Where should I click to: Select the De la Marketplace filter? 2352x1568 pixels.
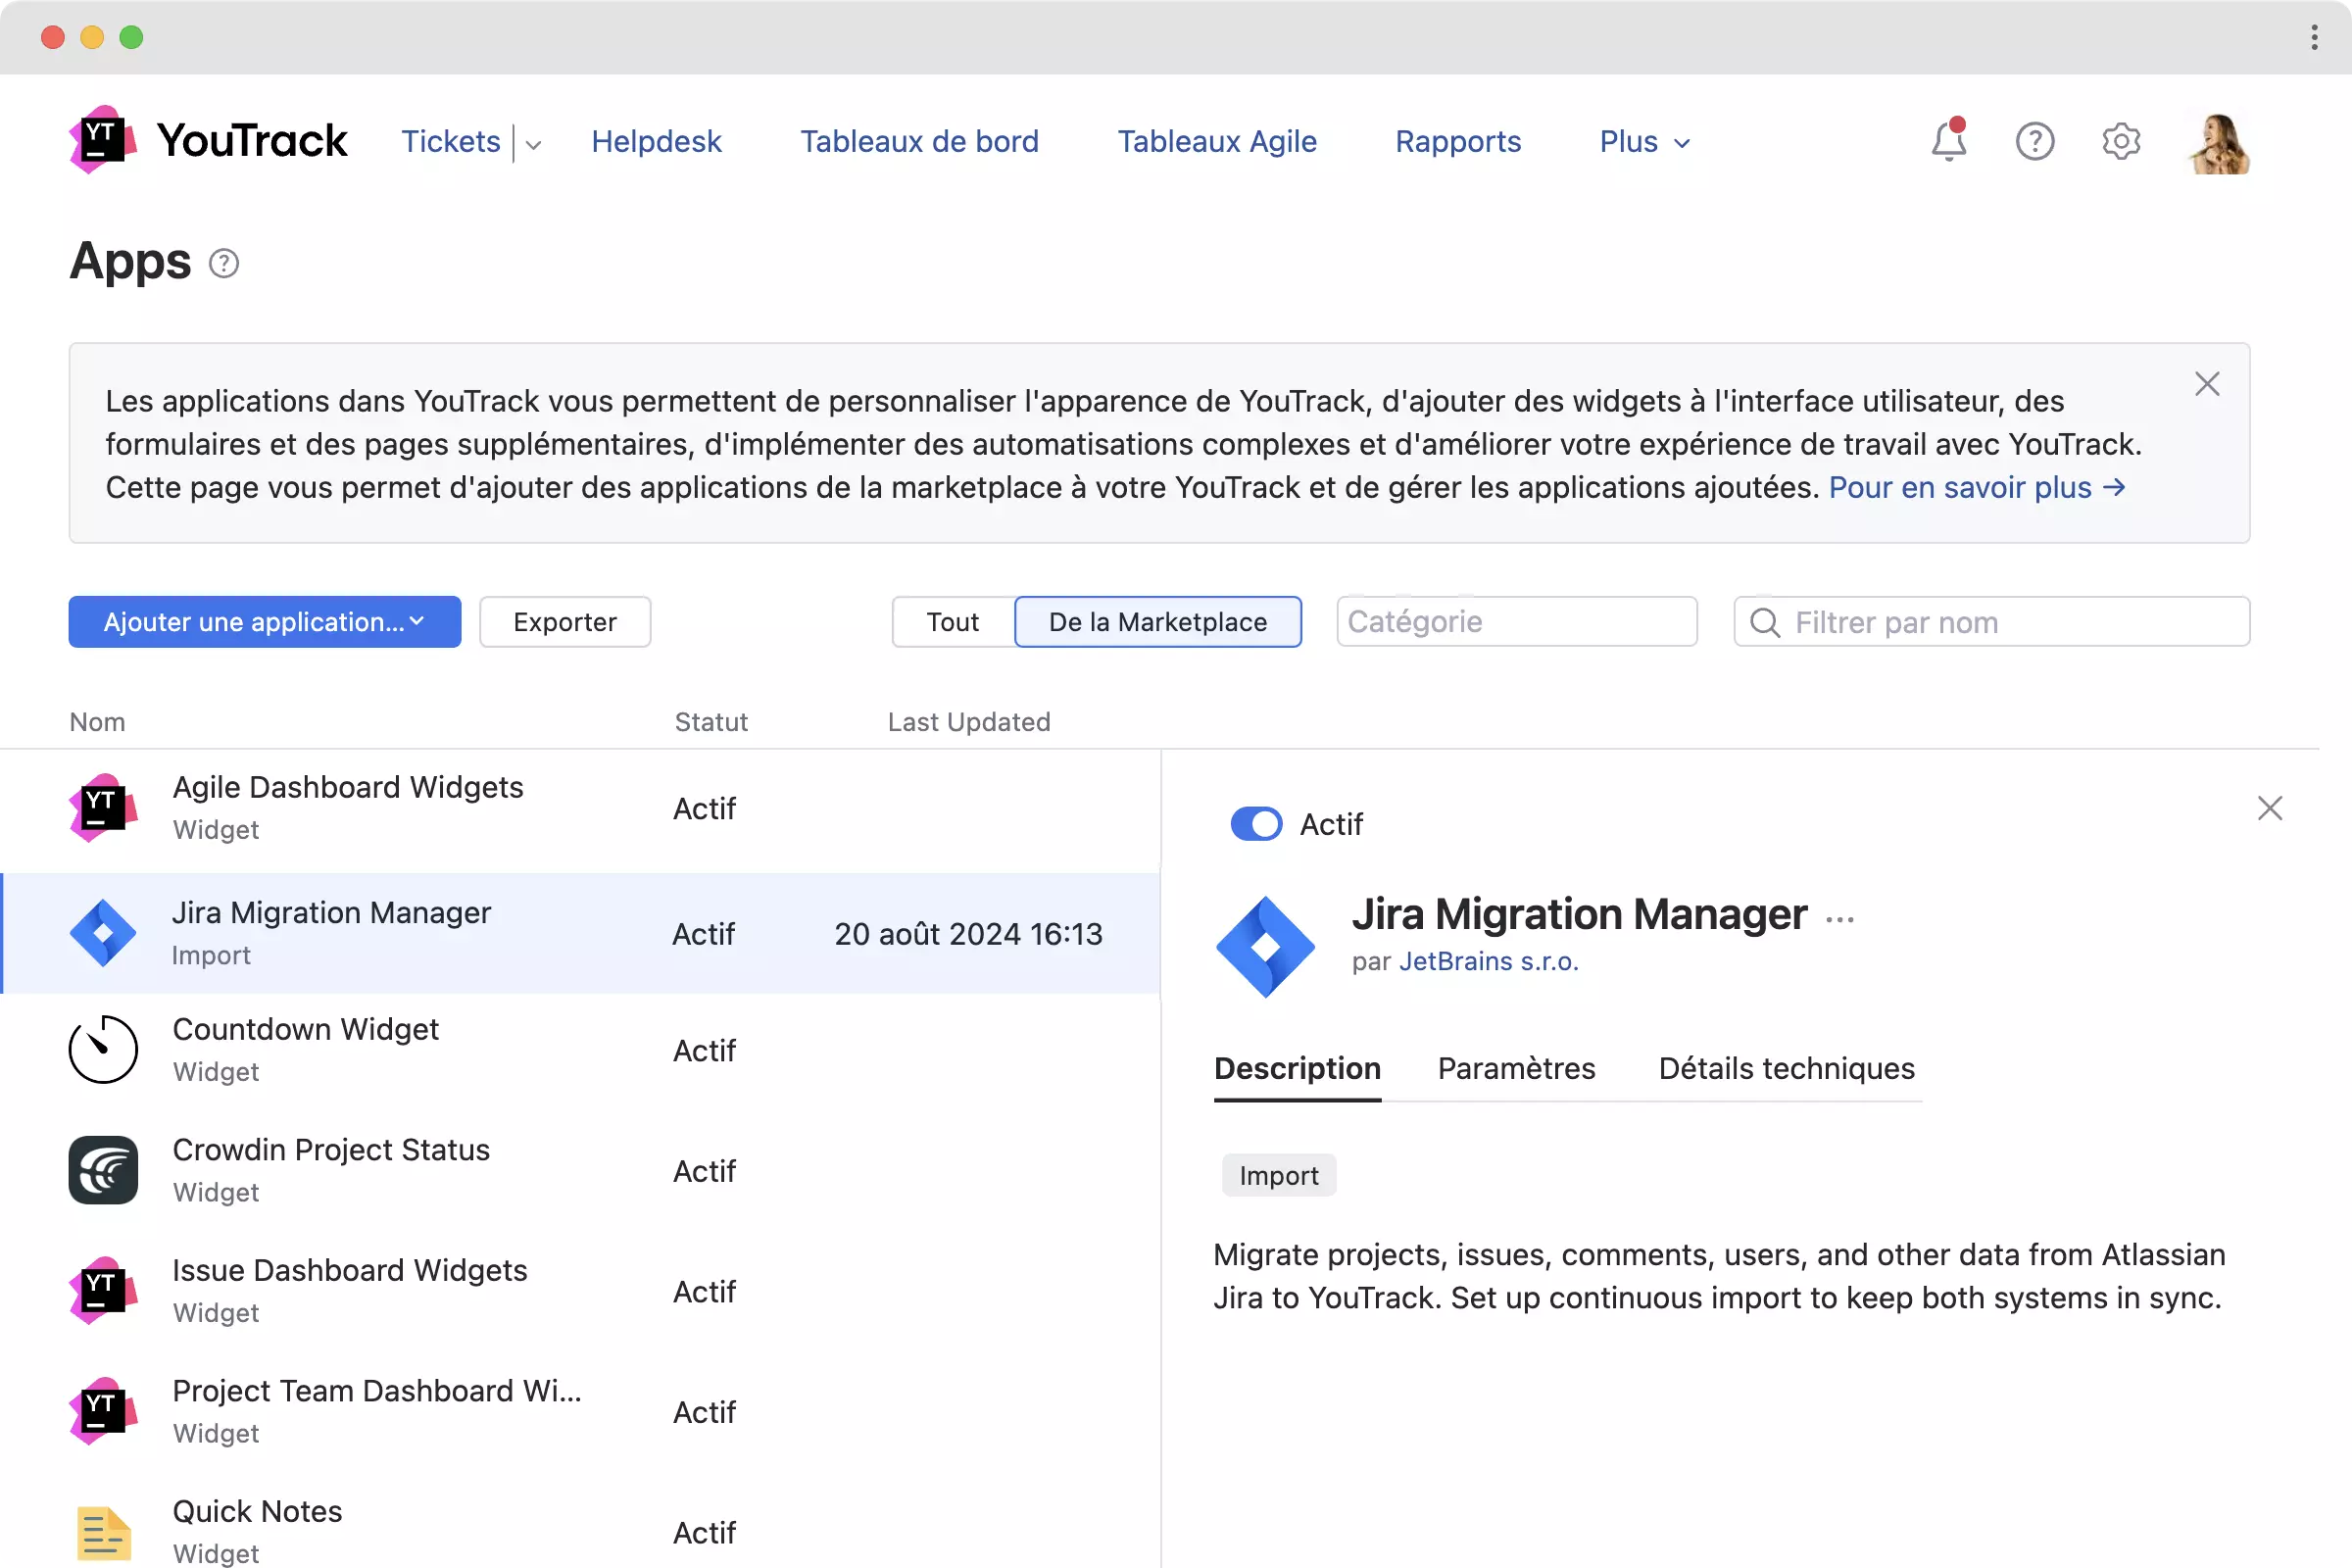pyautogui.click(x=1157, y=622)
